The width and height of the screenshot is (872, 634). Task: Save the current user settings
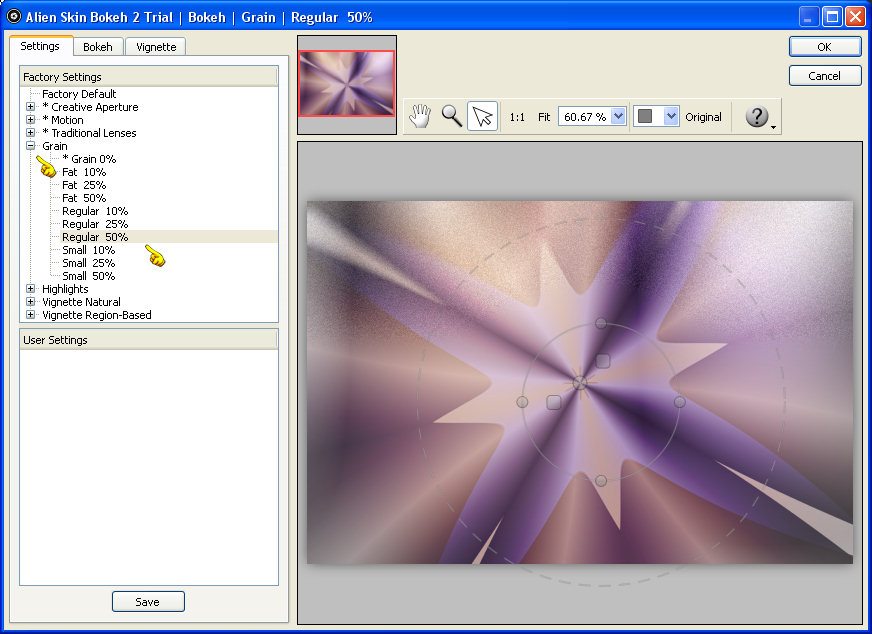tap(148, 601)
